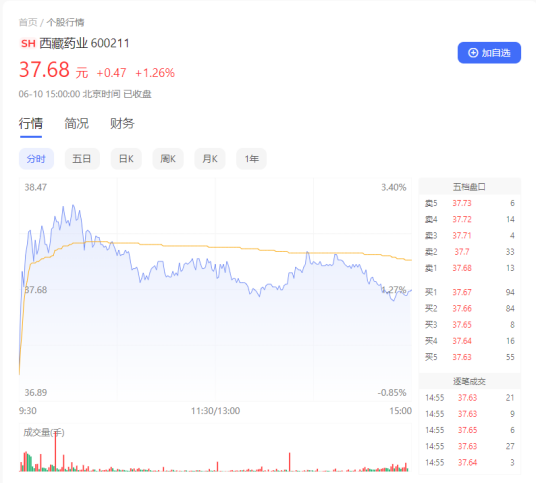Select the 月K chart period
Image resolution: width=536 pixels, height=483 pixels.
pyautogui.click(x=210, y=159)
